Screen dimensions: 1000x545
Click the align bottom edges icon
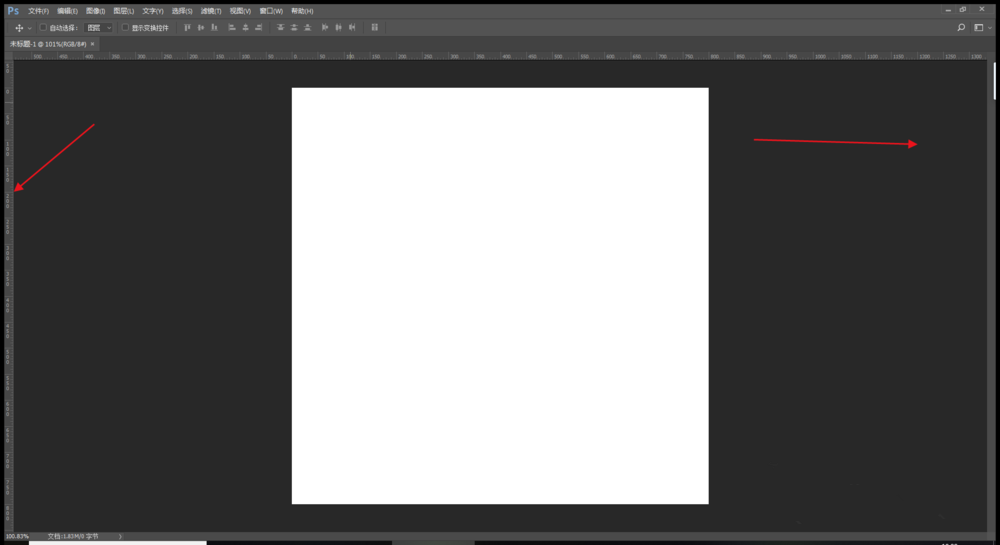214,27
